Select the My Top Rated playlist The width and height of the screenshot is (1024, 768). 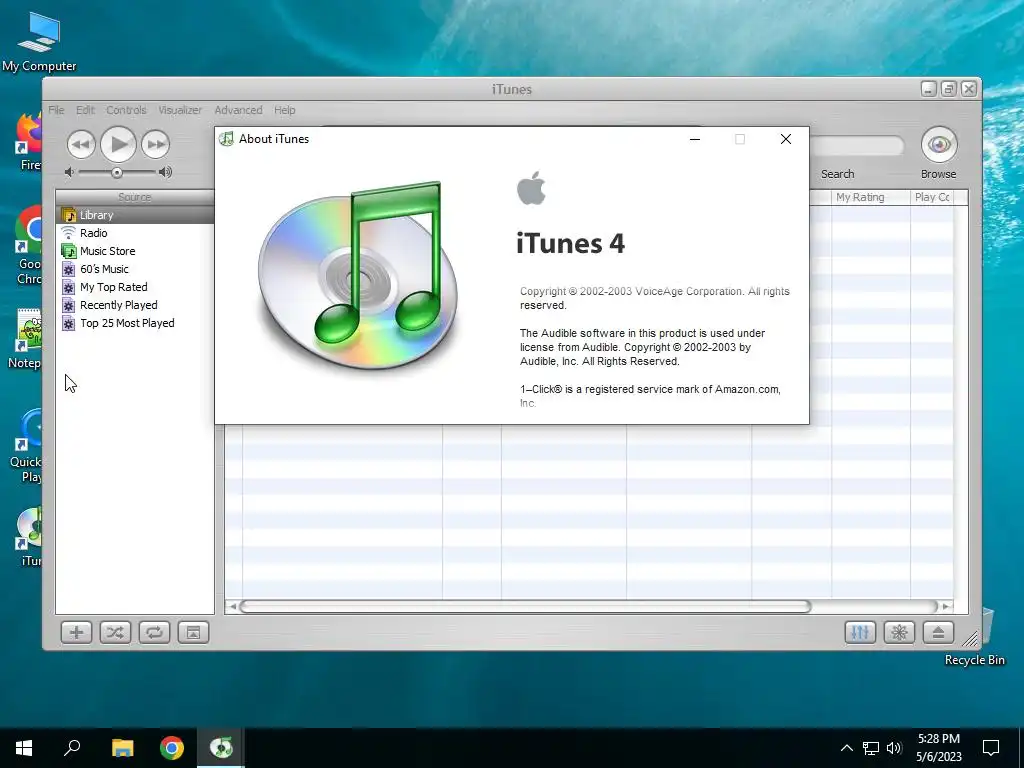tap(135, 287)
